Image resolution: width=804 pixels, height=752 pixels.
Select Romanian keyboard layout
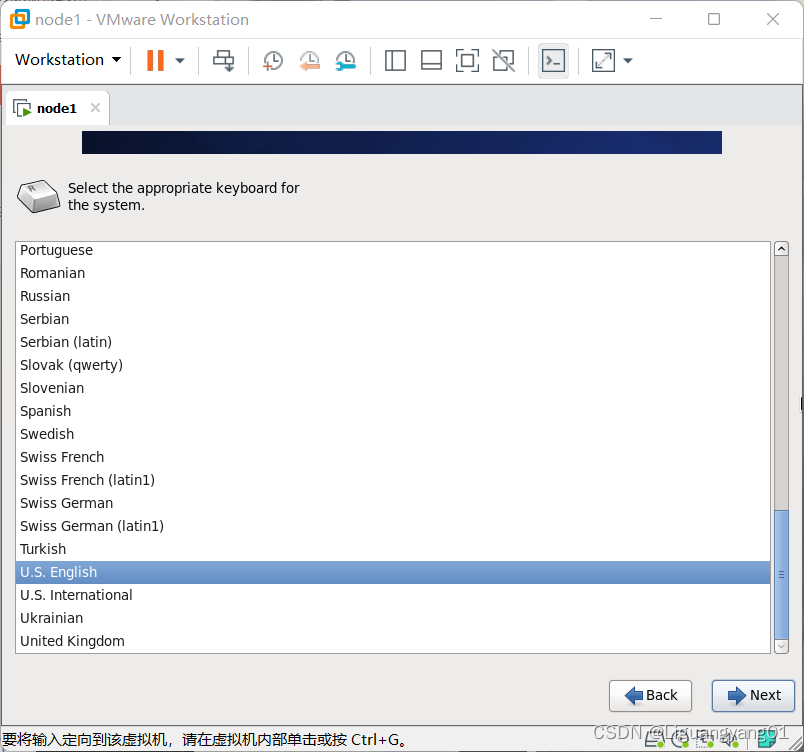(x=393, y=273)
